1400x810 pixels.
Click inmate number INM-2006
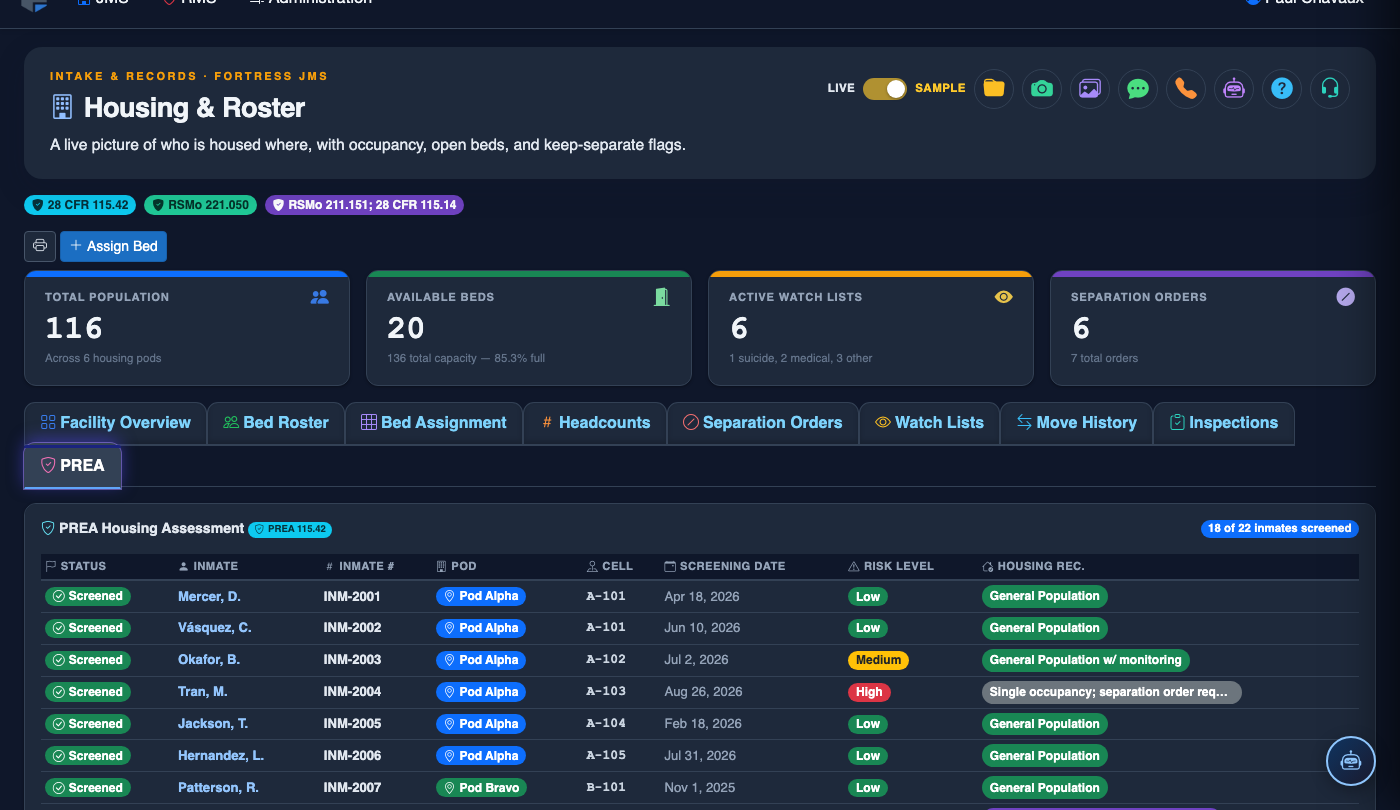[352, 756]
